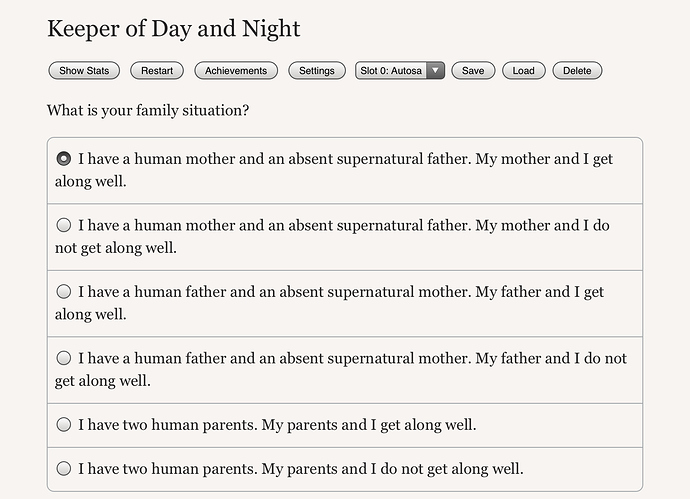Select radio for human mother, not getting along
This screenshot has height=499, width=690.
pyautogui.click(x=64, y=226)
